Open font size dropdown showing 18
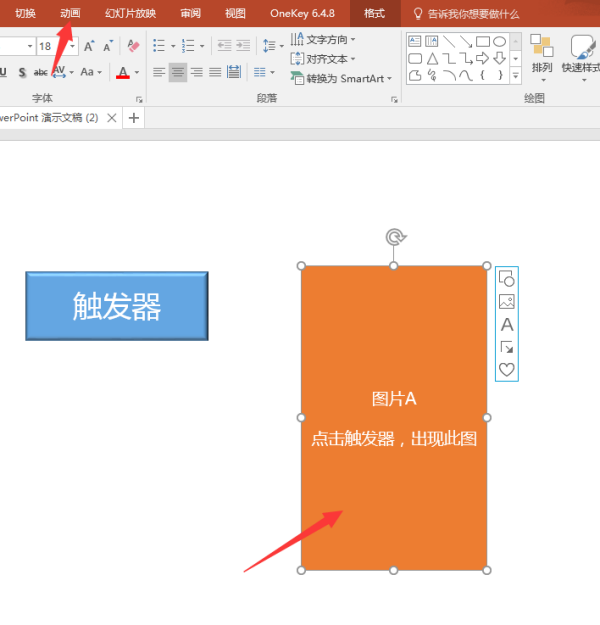This screenshot has width=600, height=625. [72, 46]
